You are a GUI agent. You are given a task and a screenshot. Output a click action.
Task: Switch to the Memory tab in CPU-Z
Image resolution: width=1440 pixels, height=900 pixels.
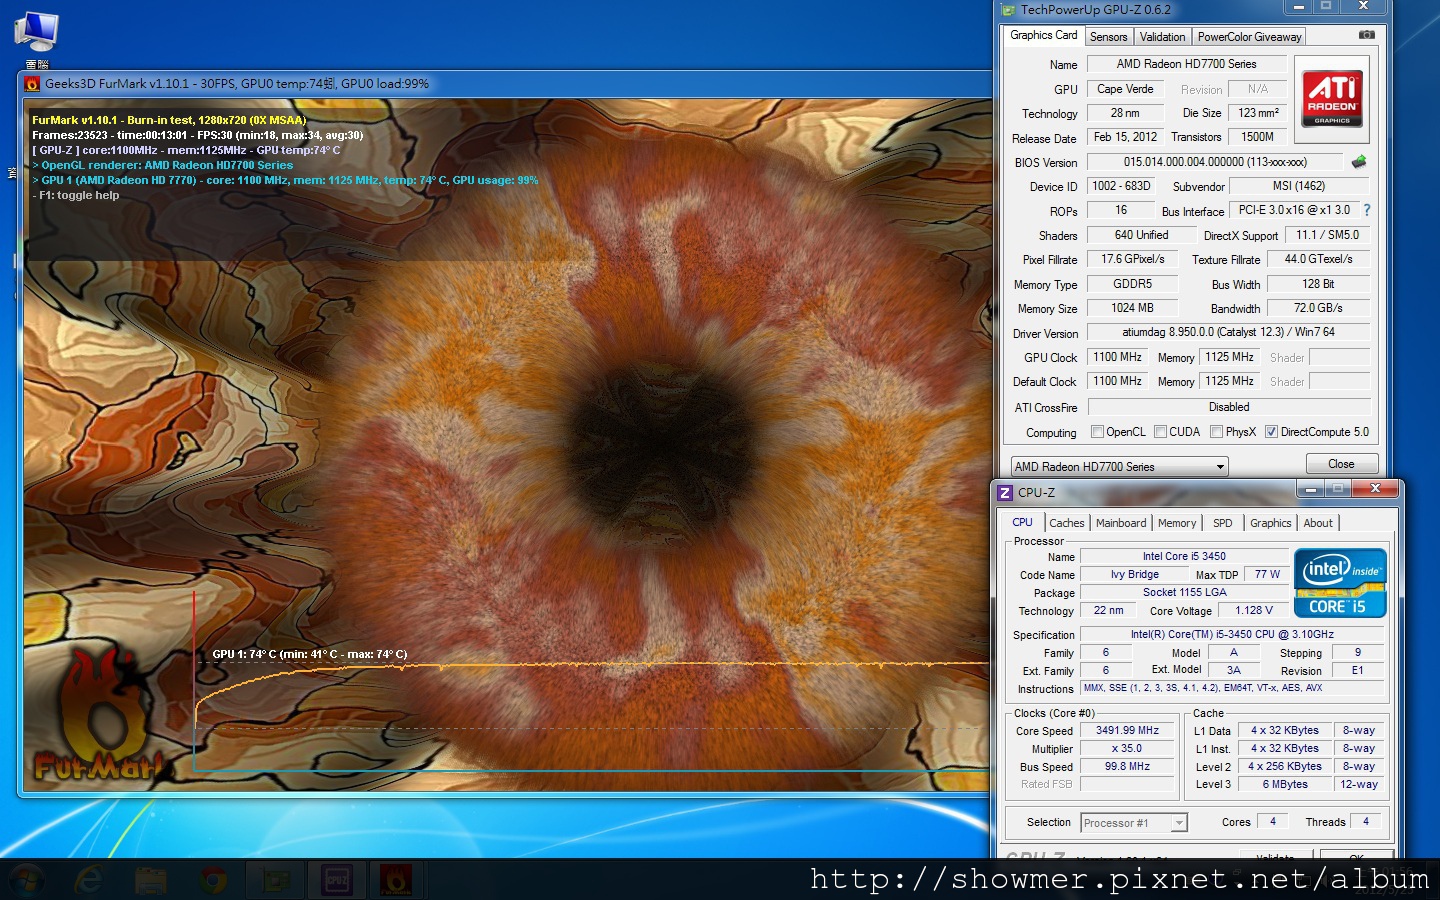1177,523
